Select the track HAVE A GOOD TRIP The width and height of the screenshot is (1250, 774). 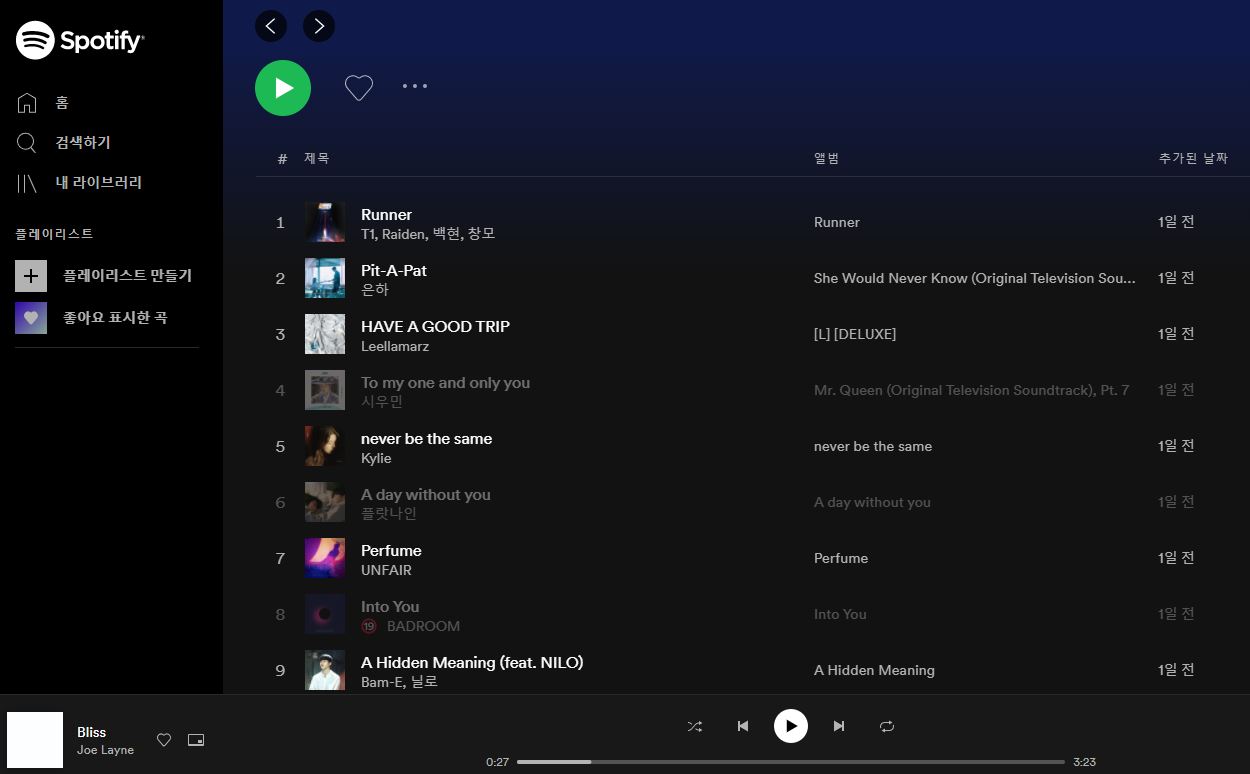click(x=435, y=326)
